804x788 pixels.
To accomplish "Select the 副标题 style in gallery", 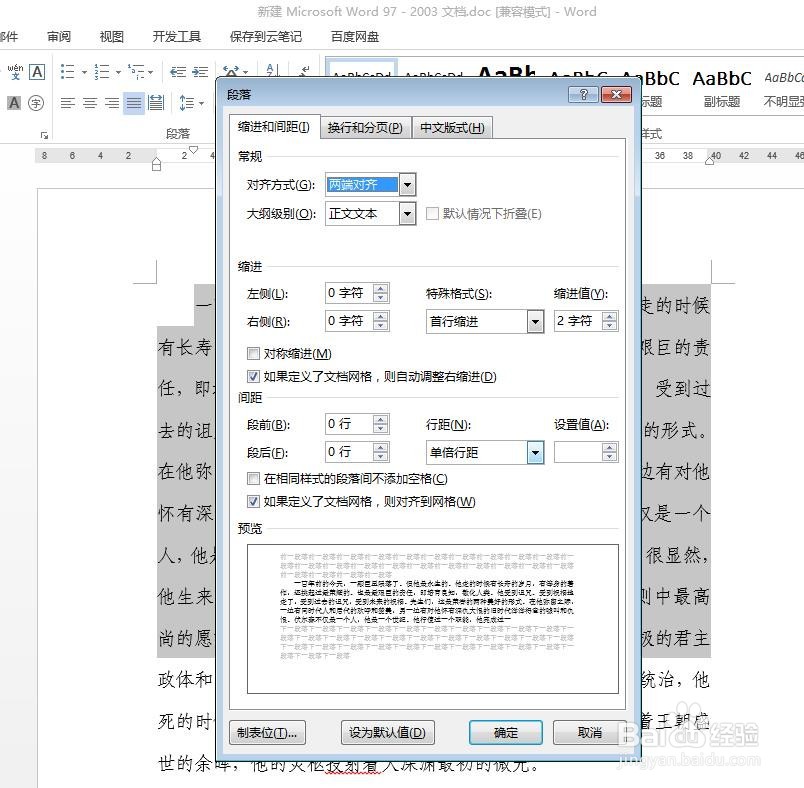I will 722,88.
